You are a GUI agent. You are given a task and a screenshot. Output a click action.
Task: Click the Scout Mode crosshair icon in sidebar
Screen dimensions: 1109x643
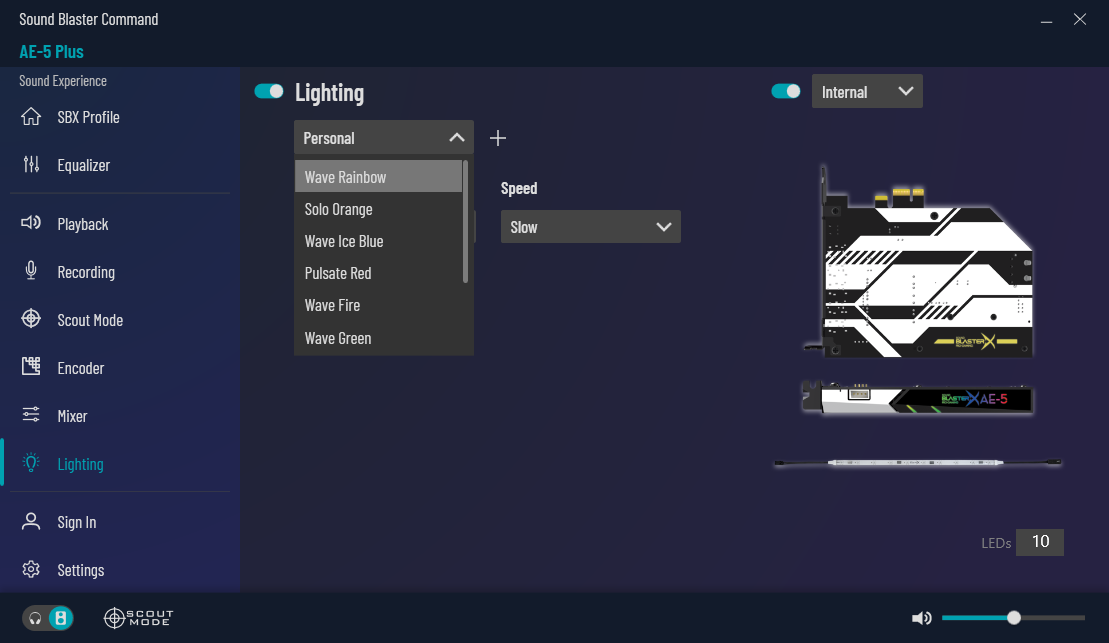tap(31, 319)
